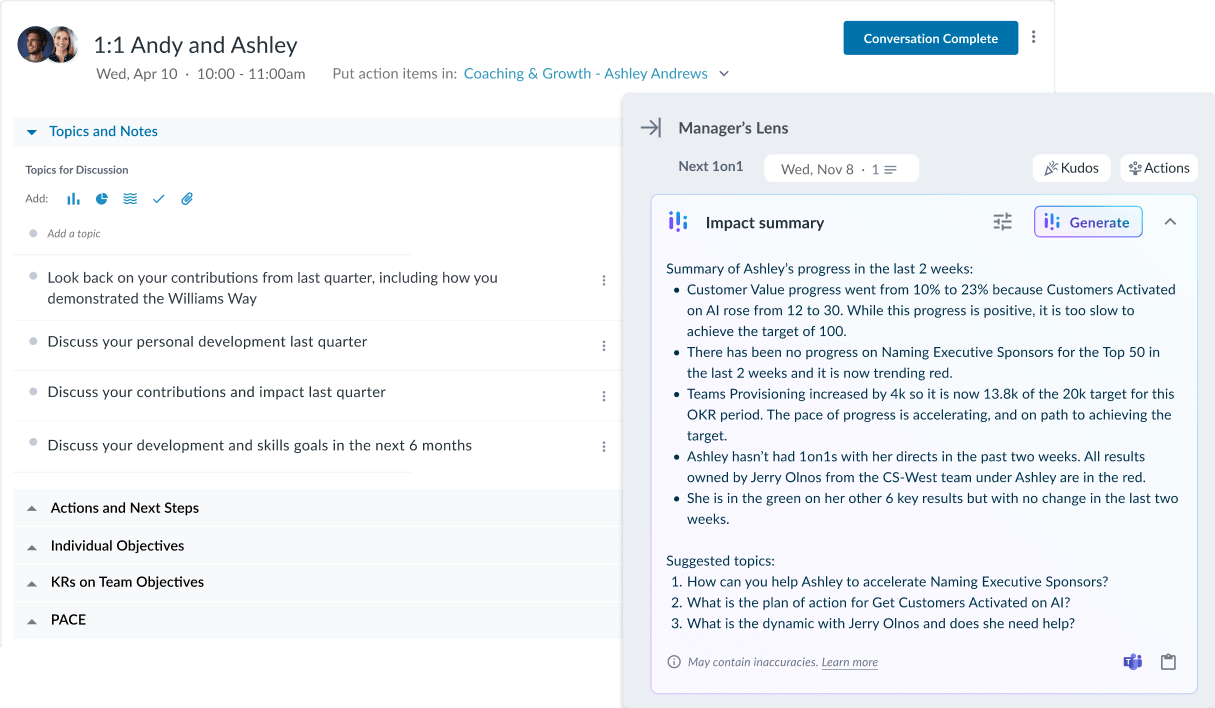Collapse Manager's Lens with the arrow icon

pyautogui.click(x=652, y=128)
